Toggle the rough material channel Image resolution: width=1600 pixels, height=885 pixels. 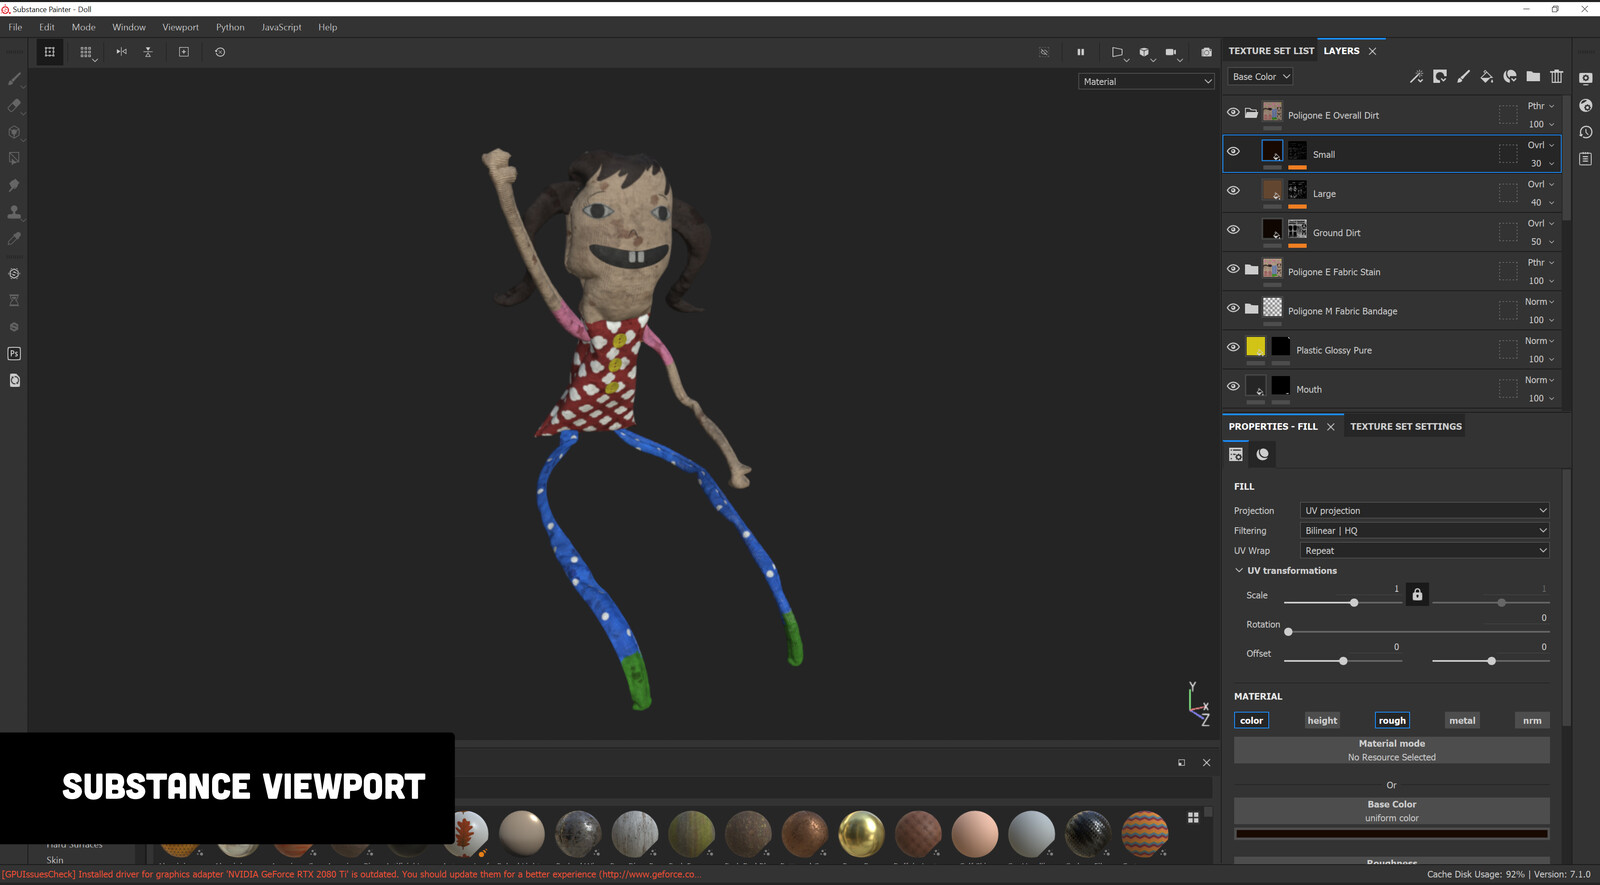(1392, 720)
